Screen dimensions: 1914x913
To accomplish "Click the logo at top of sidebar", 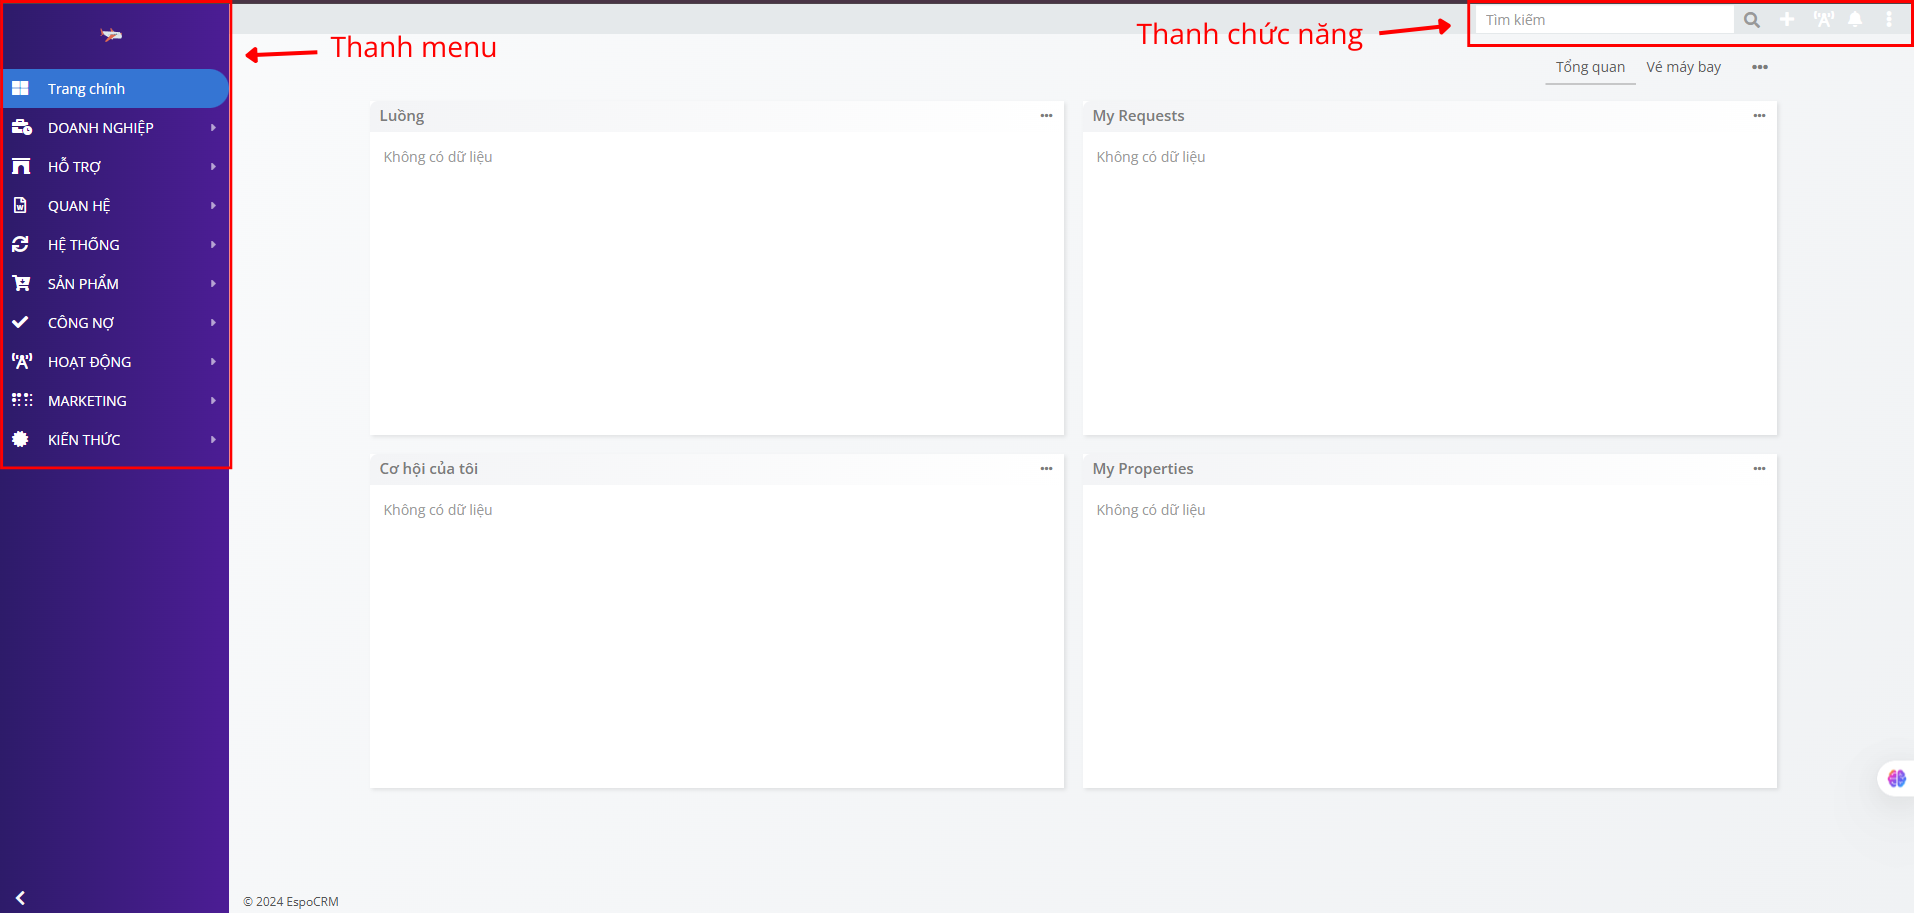I will [x=111, y=35].
